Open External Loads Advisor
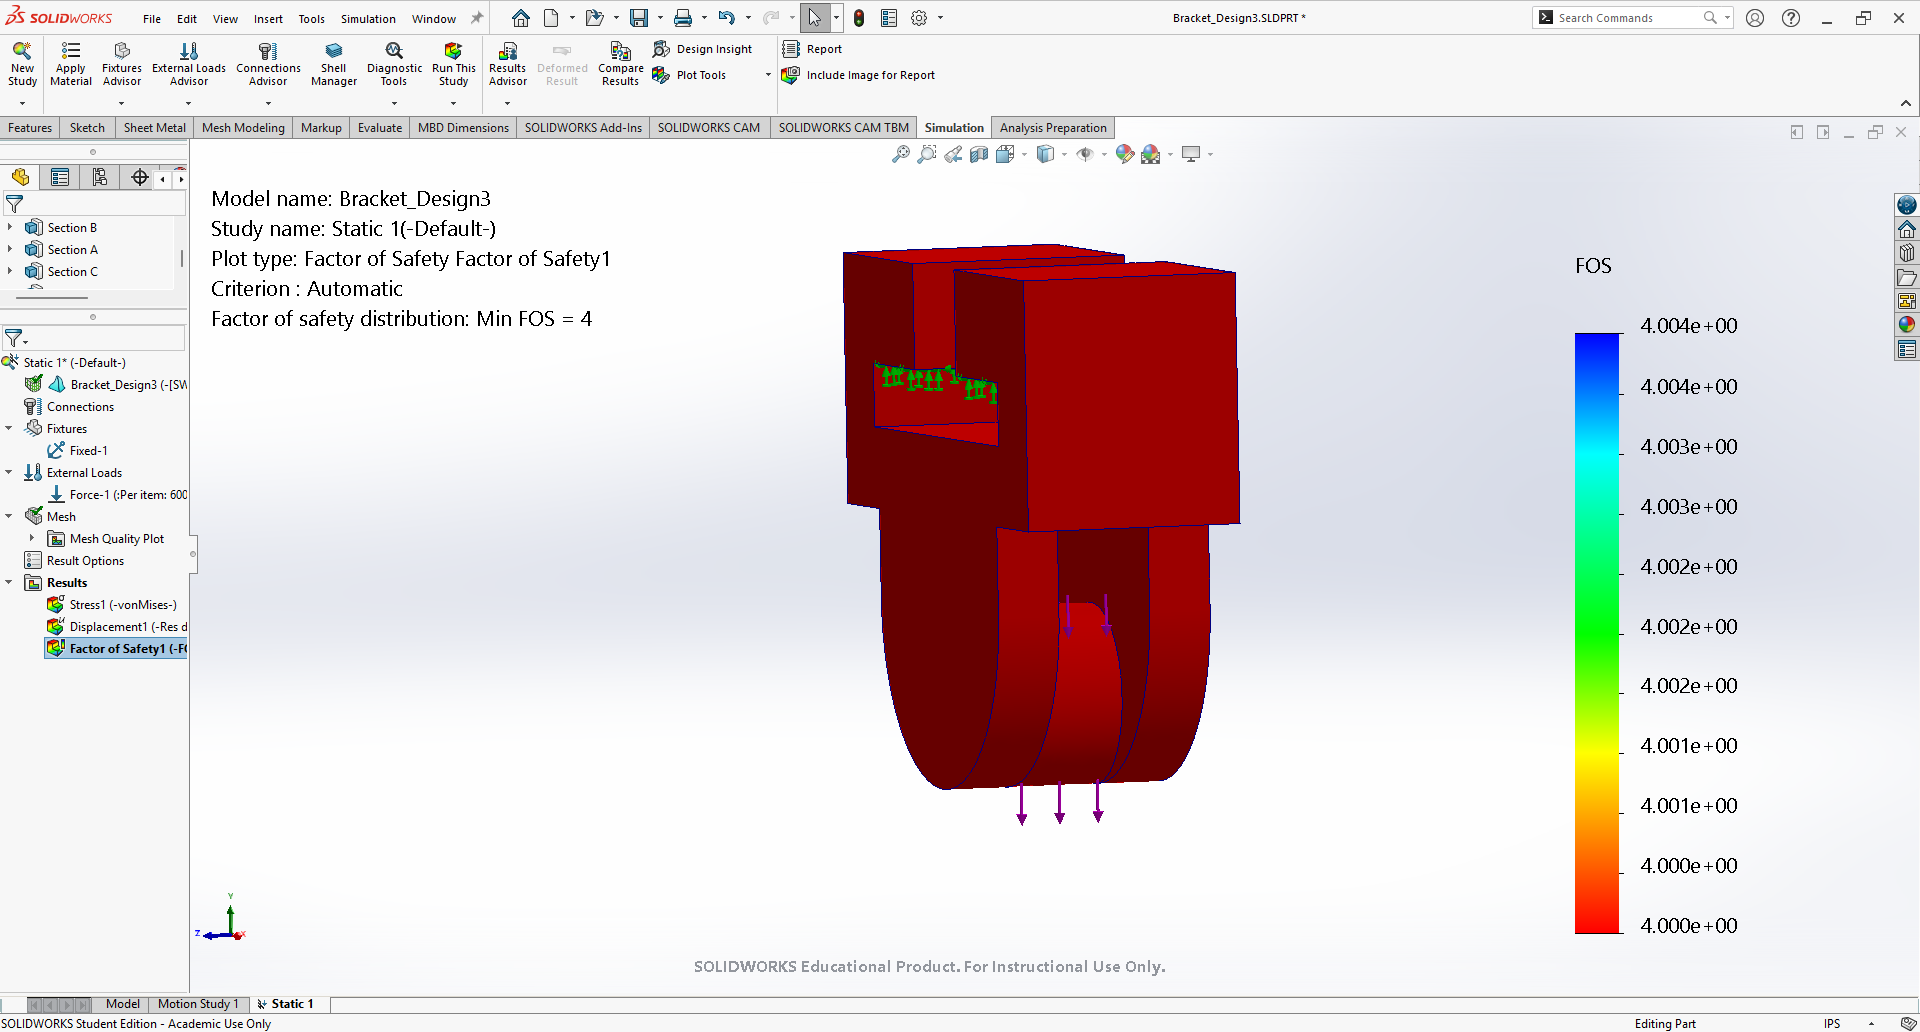 tap(189, 64)
